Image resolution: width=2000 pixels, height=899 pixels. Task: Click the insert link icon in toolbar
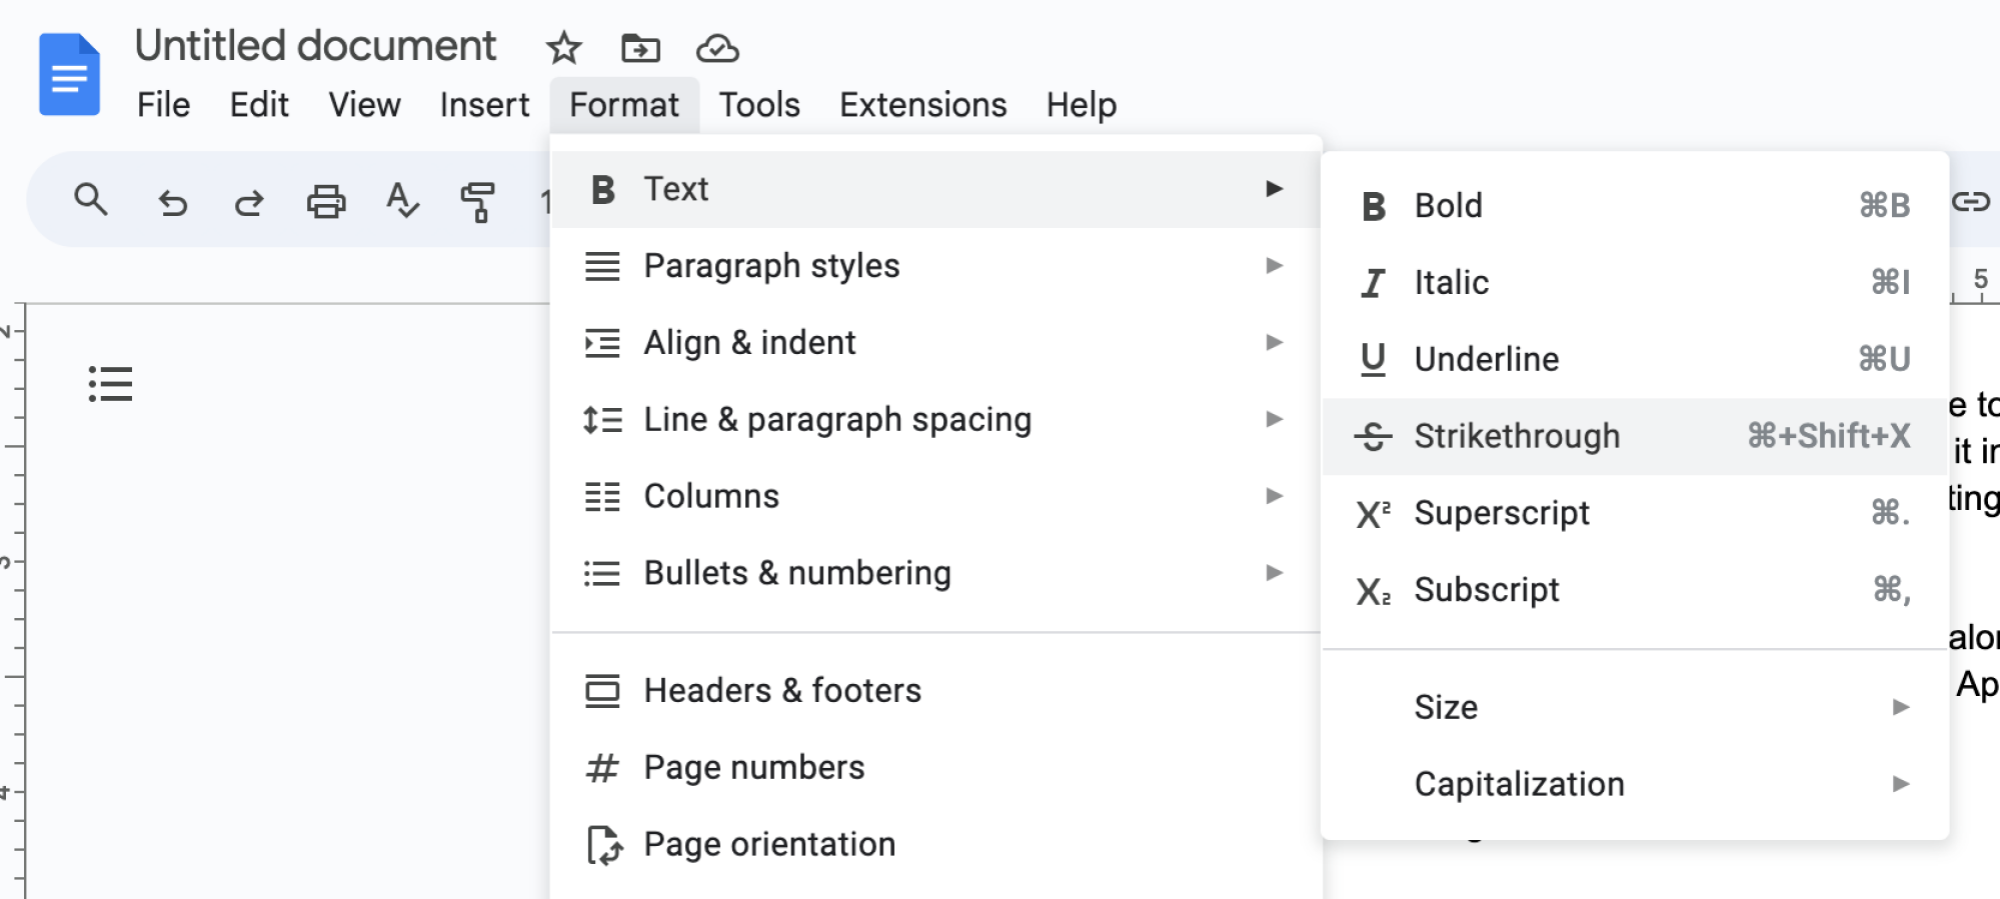(x=1971, y=202)
